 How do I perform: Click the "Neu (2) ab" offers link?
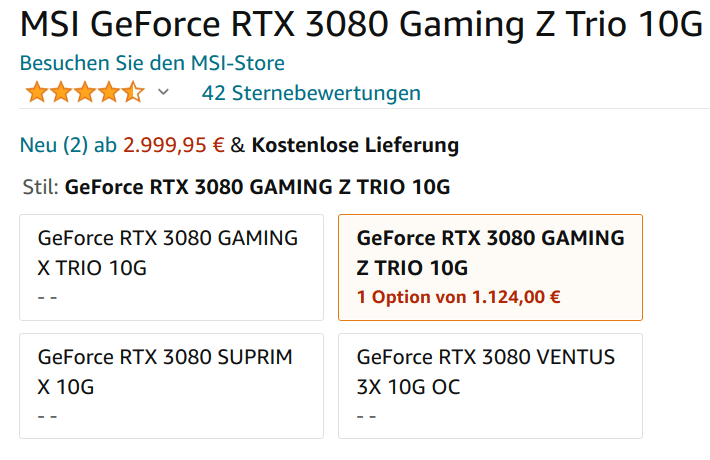pos(68,145)
